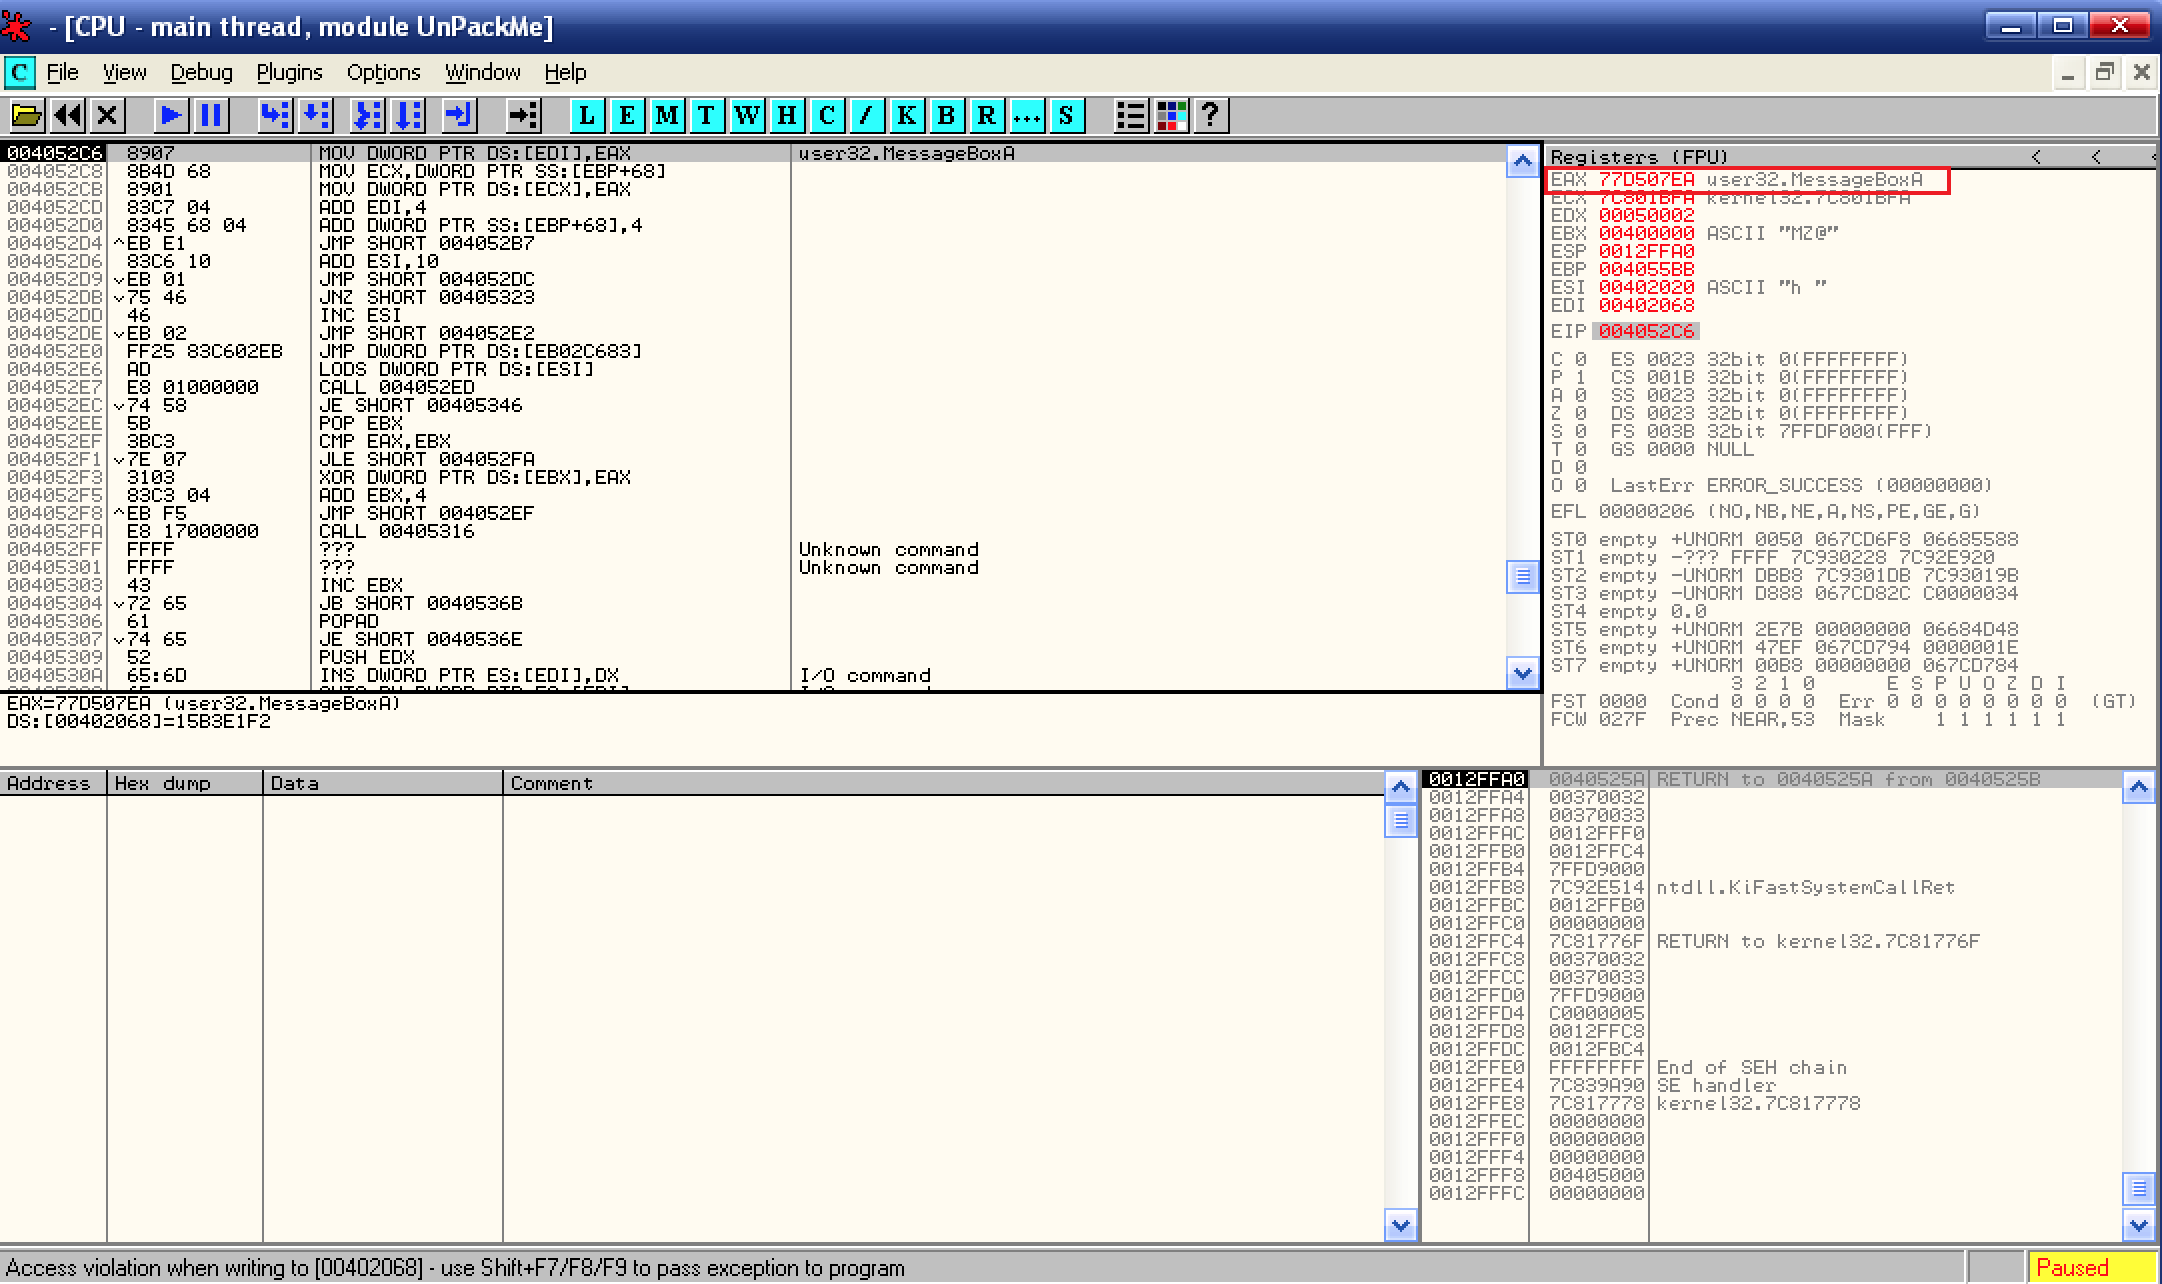Image resolution: width=2162 pixels, height=1284 pixels.
Task: Click the Appearance color grid icon
Action: [1171, 116]
